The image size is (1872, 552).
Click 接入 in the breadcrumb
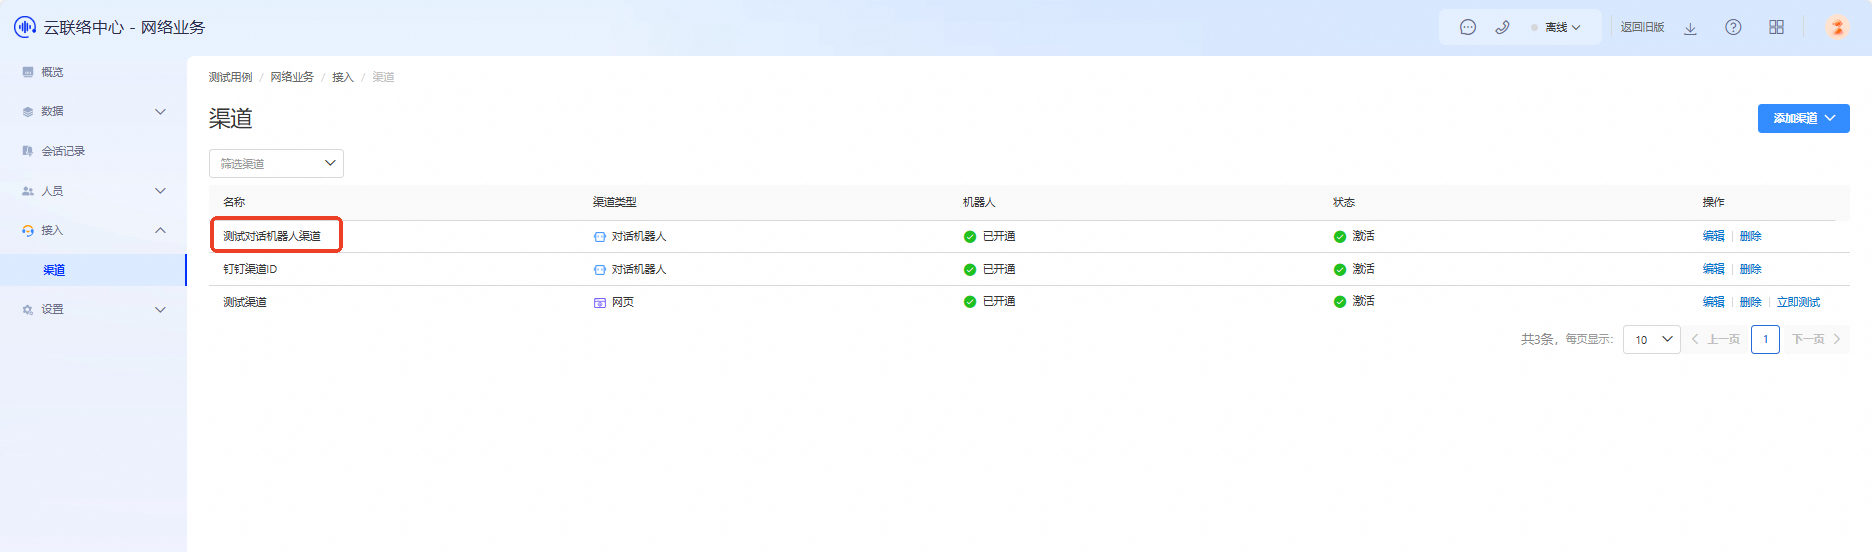343,77
